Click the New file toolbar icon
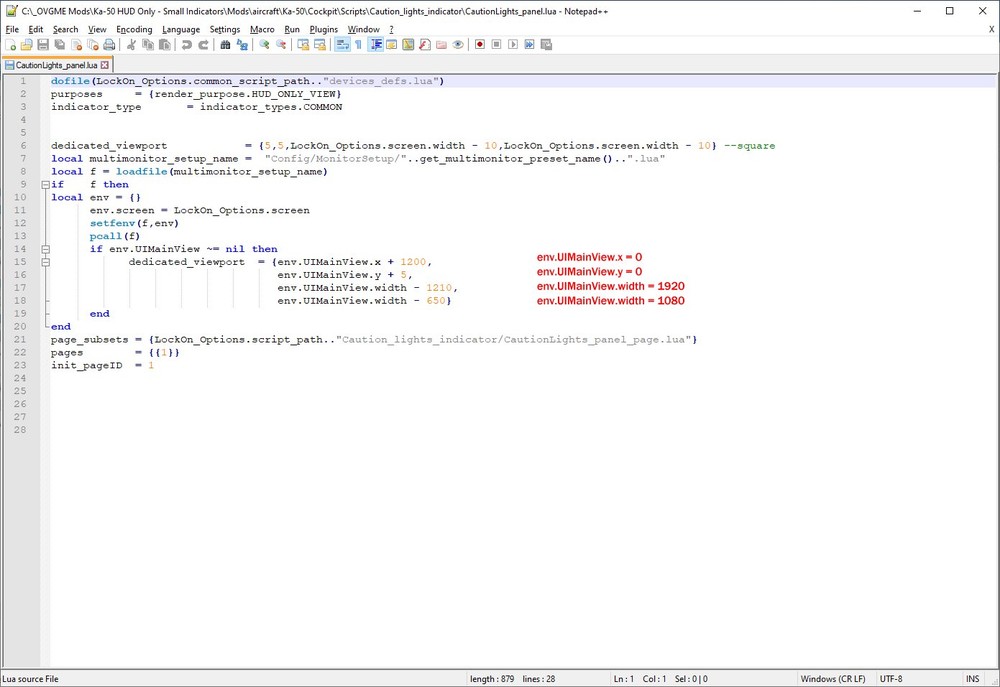The height and width of the screenshot is (687, 1000). pos(11,45)
